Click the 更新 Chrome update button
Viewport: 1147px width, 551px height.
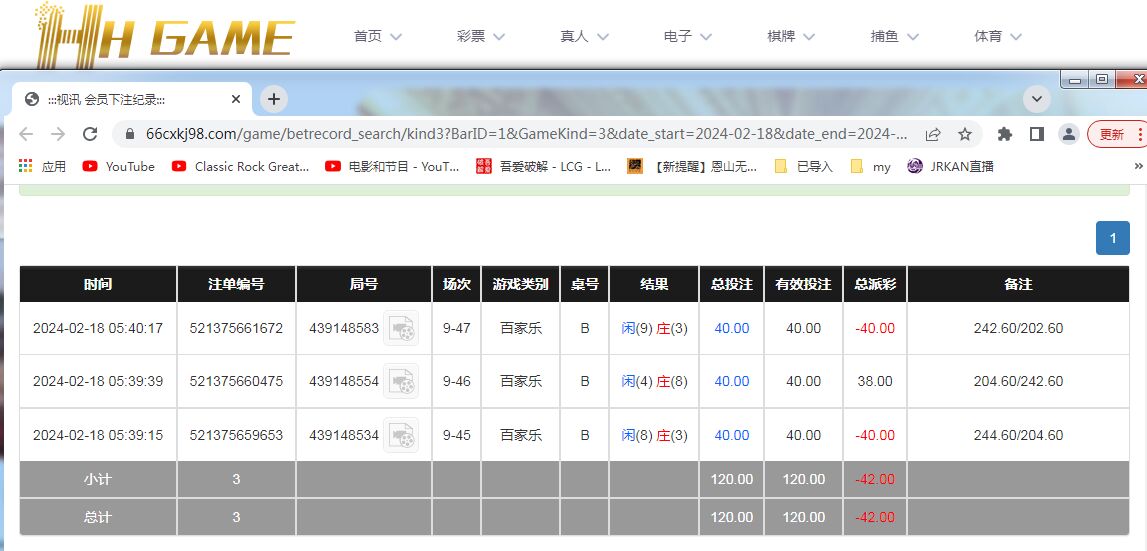(1117, 134)
